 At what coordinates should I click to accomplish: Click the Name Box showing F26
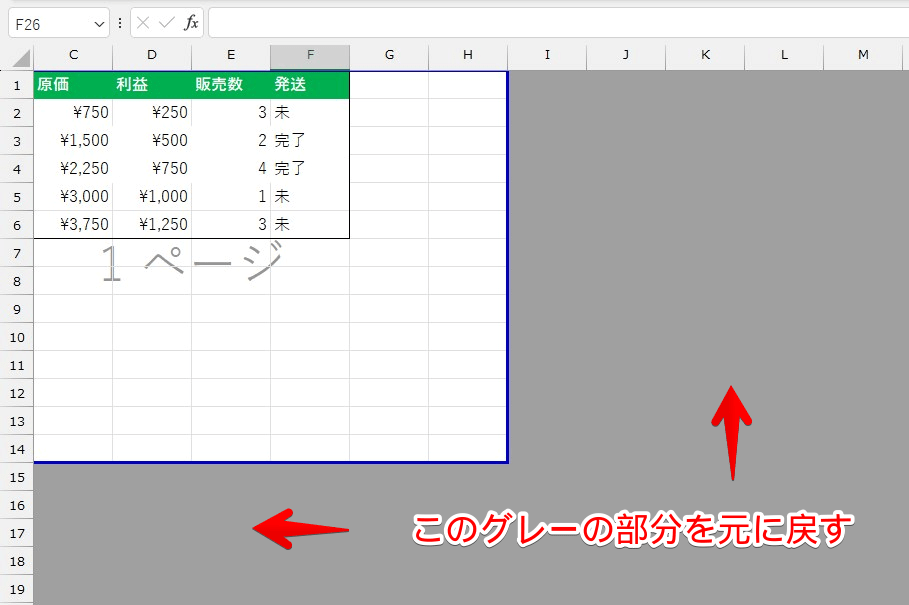(x=48, y=23)
